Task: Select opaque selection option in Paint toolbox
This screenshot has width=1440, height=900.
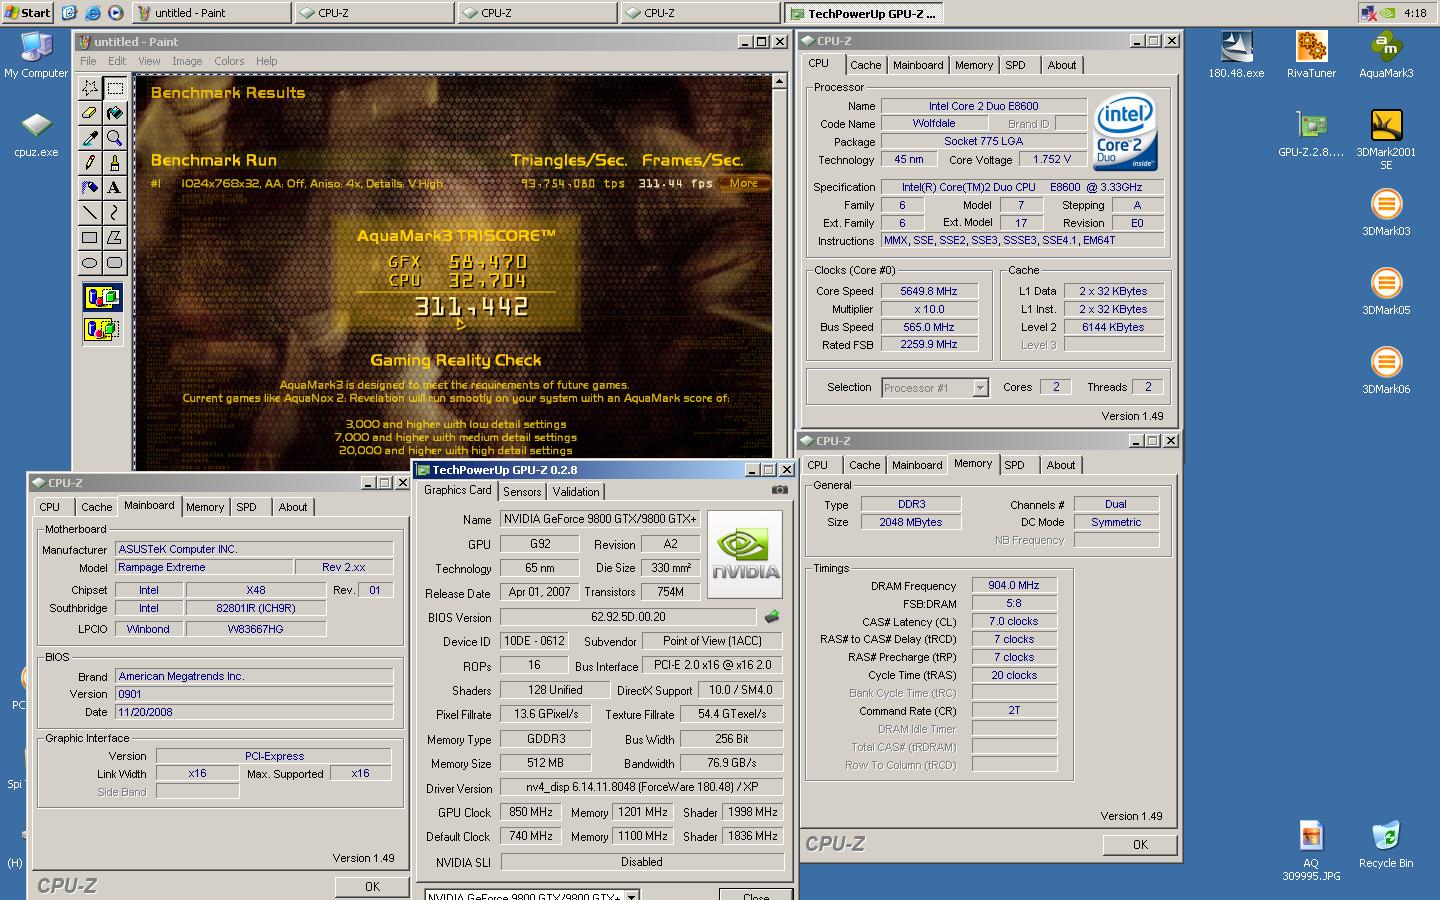Action: [x=102, y=297]
